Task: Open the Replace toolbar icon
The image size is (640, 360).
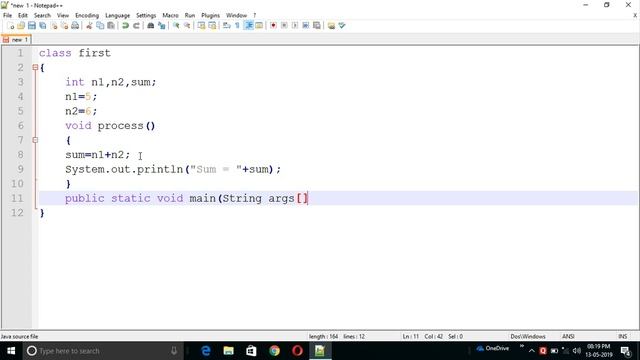Action: click(x=162, y=26)
